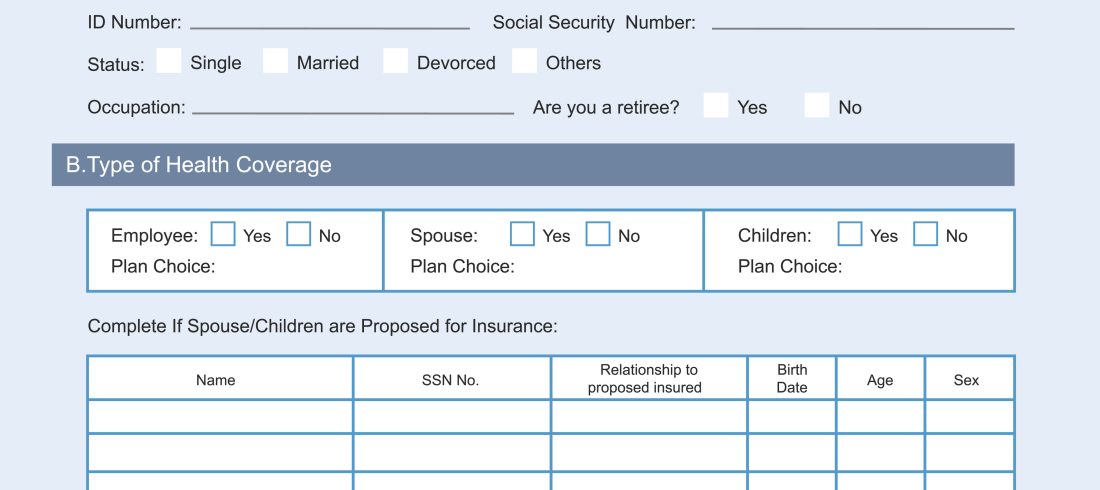This screenshot has height=490, width=1100.
Task: Click first row Name table cell
Action: (x=220, y=416)
